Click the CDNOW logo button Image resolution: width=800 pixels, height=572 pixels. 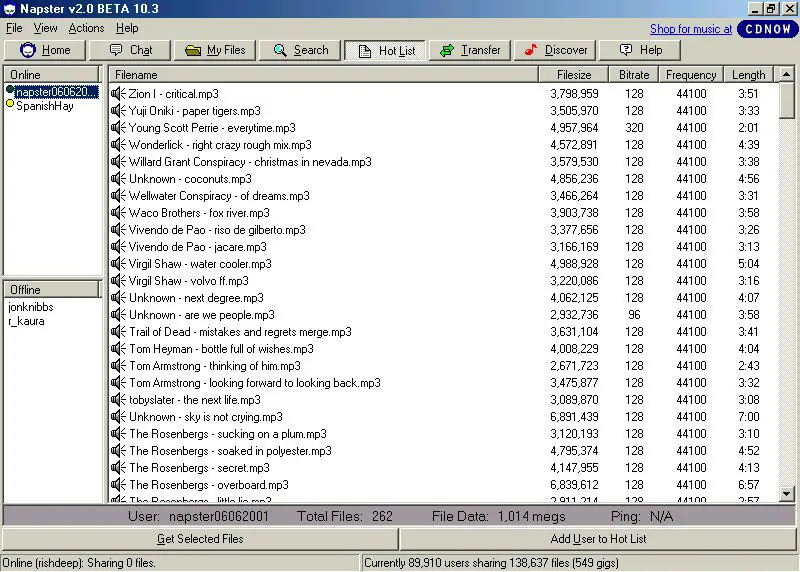click(x=767, y=29)
